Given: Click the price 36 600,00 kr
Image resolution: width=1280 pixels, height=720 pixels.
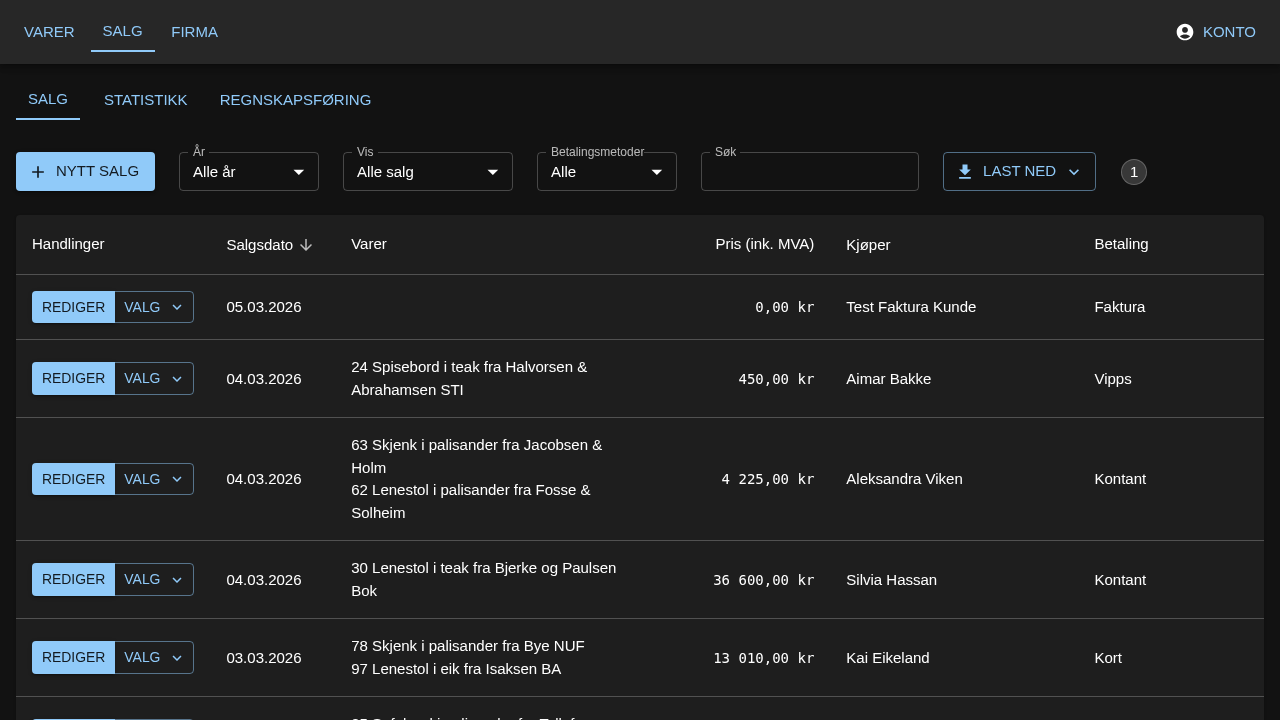Looking at the screenshot, I should pos(764,580).
